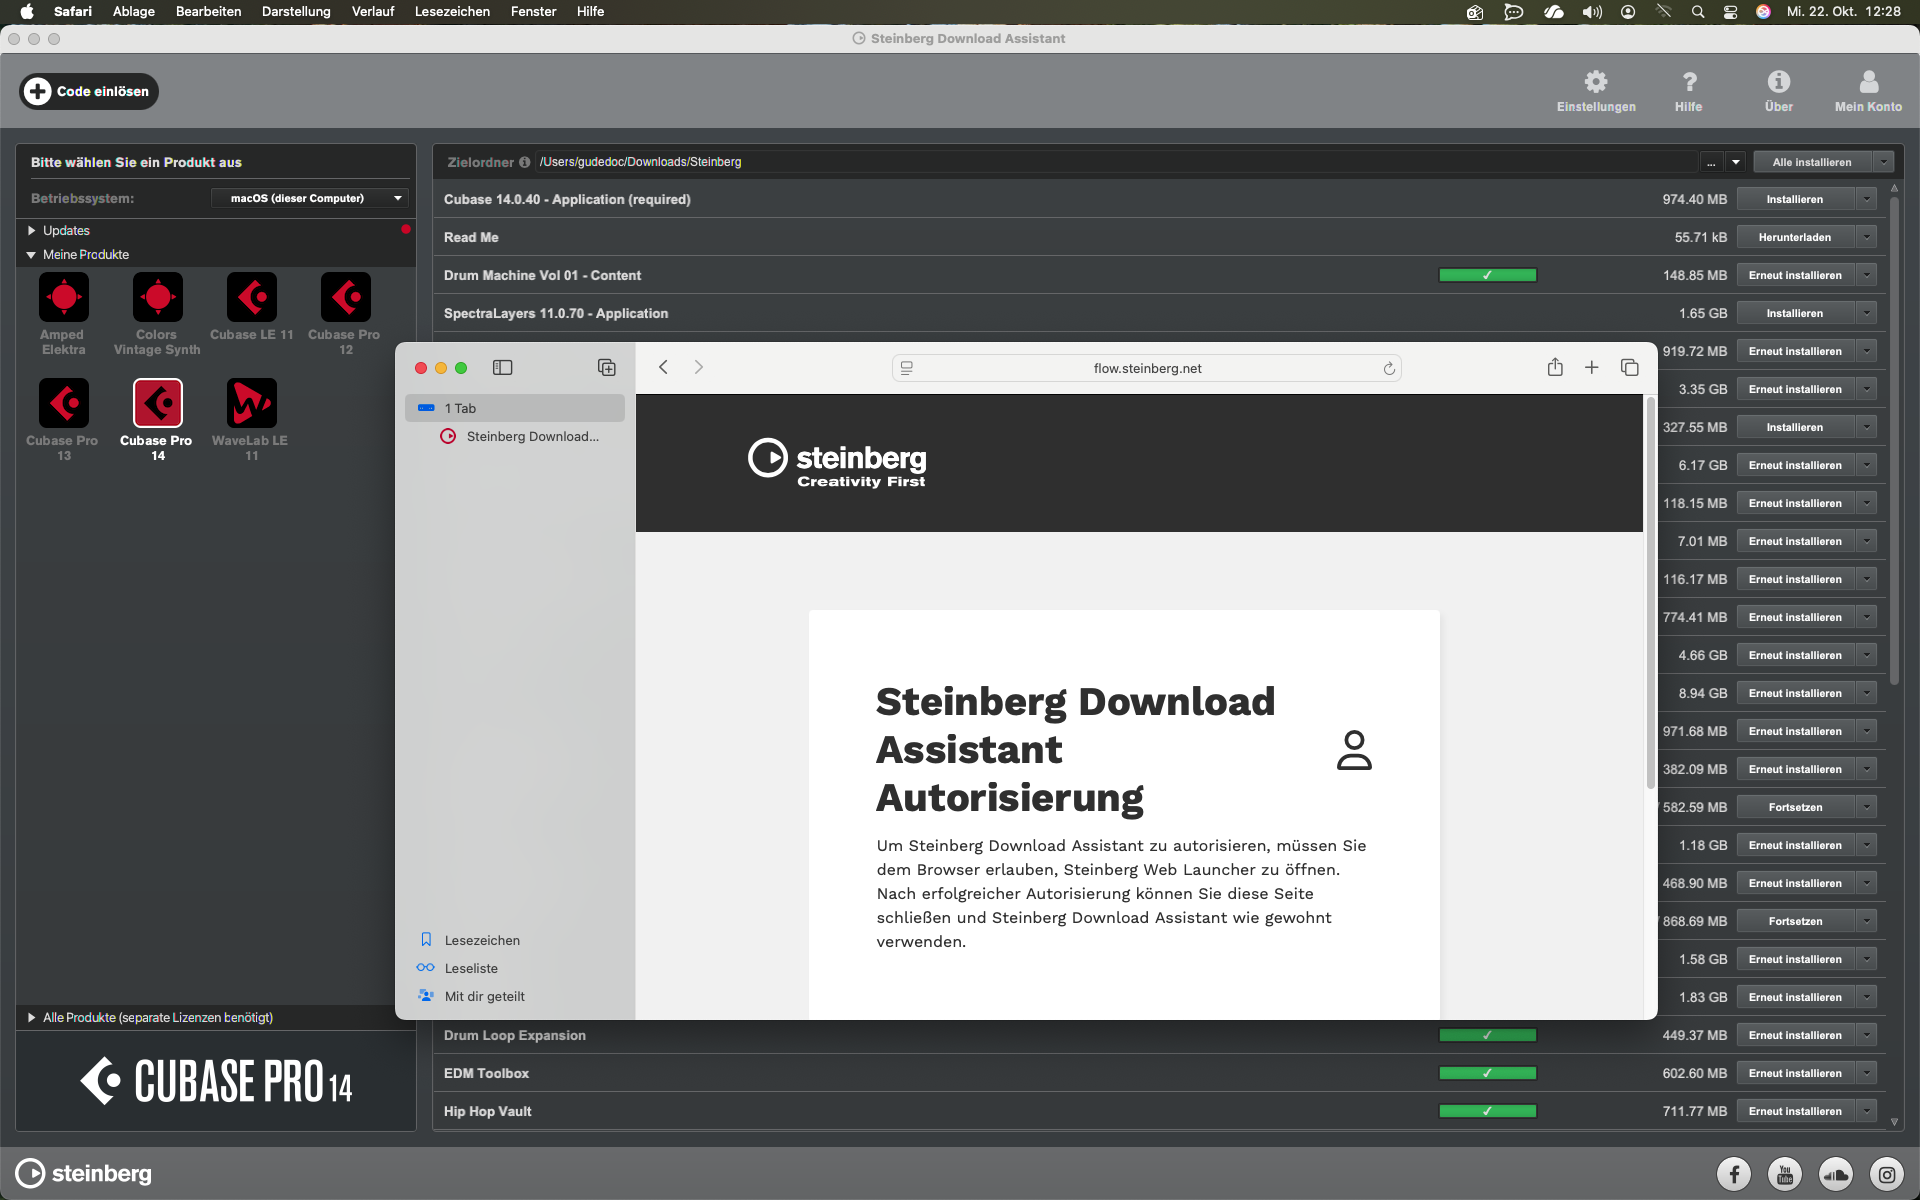Open the Darstellung menu

pos(296,12)
